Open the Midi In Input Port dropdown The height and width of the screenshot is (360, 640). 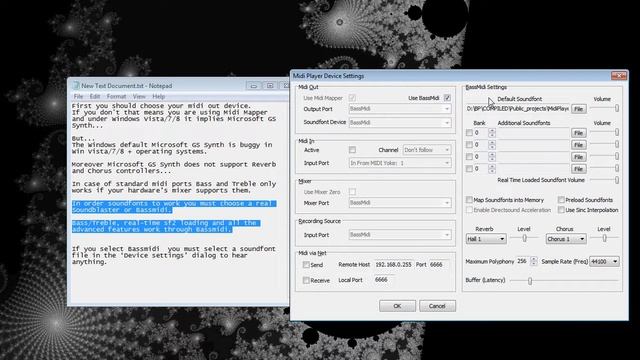pyautogui.click(x=400, y=163)
